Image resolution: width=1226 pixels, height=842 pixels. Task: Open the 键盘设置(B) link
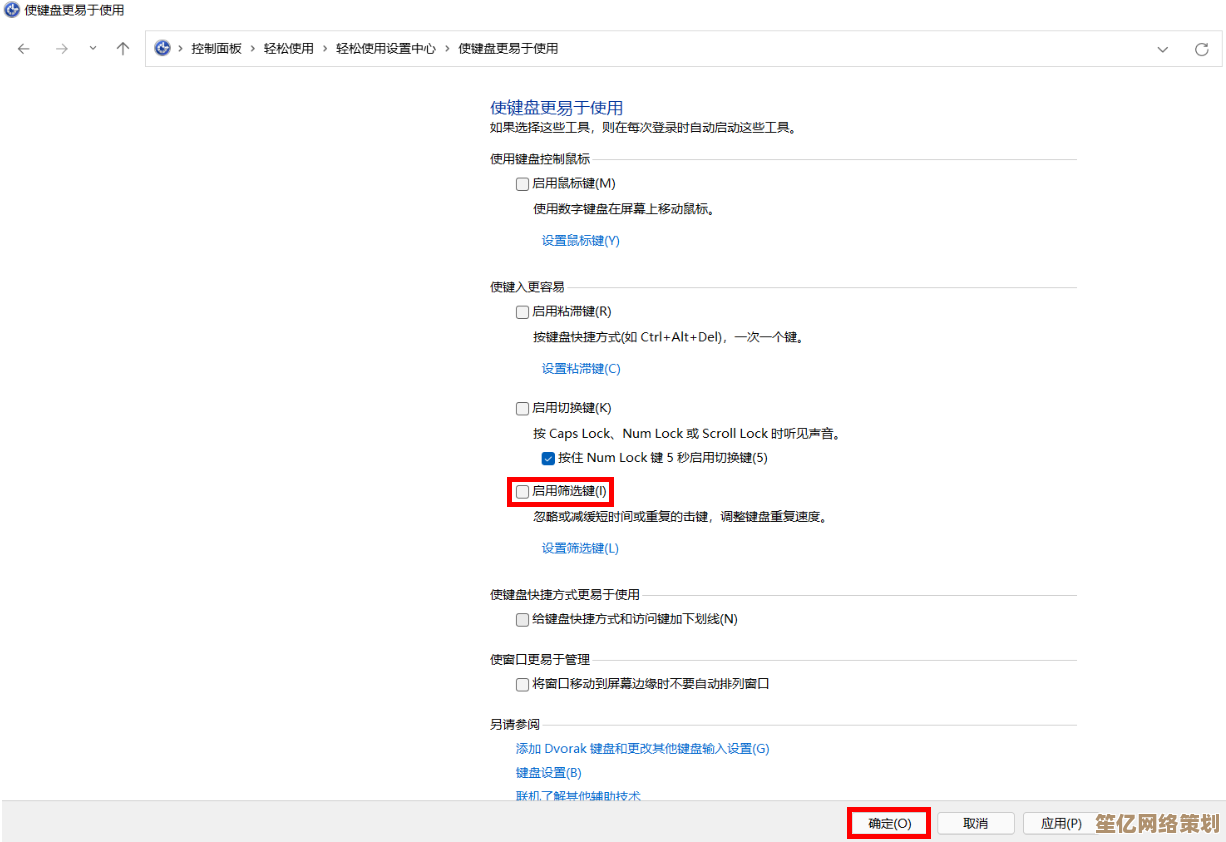click(548, 773)
